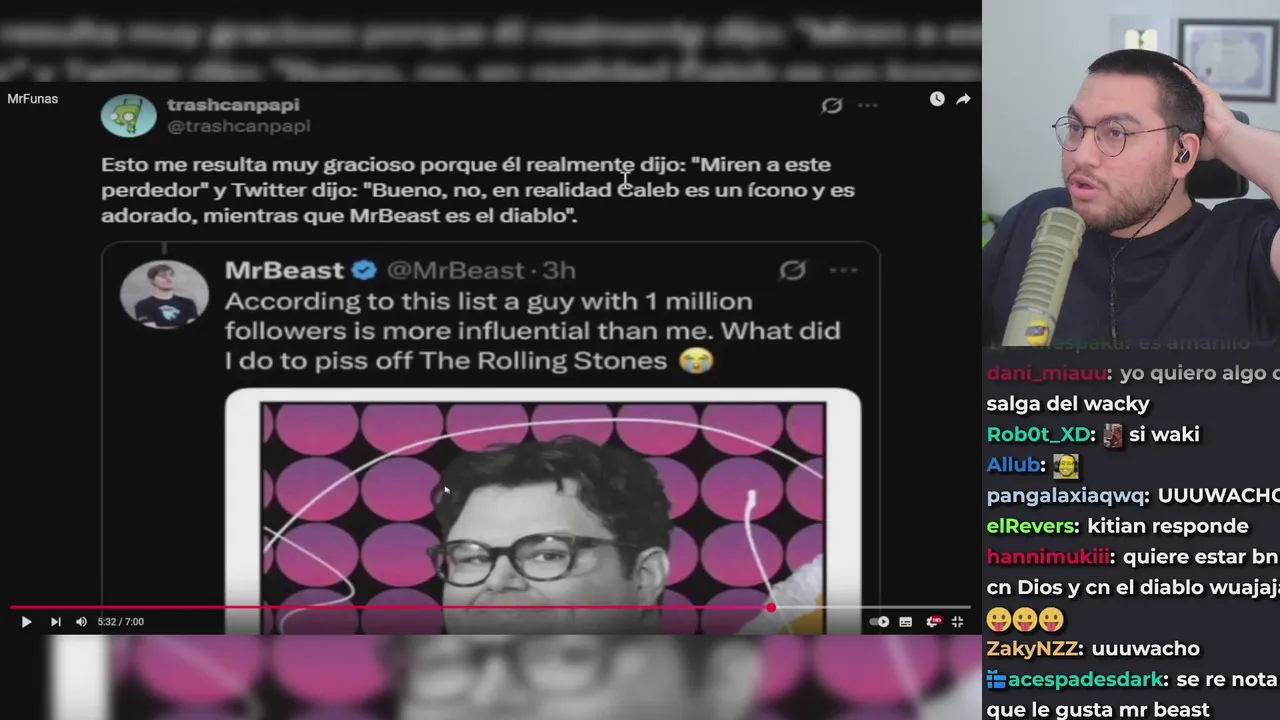Exit fullscreen mode icon
This screenshot has width=1280, height=720.
[957, 622]
